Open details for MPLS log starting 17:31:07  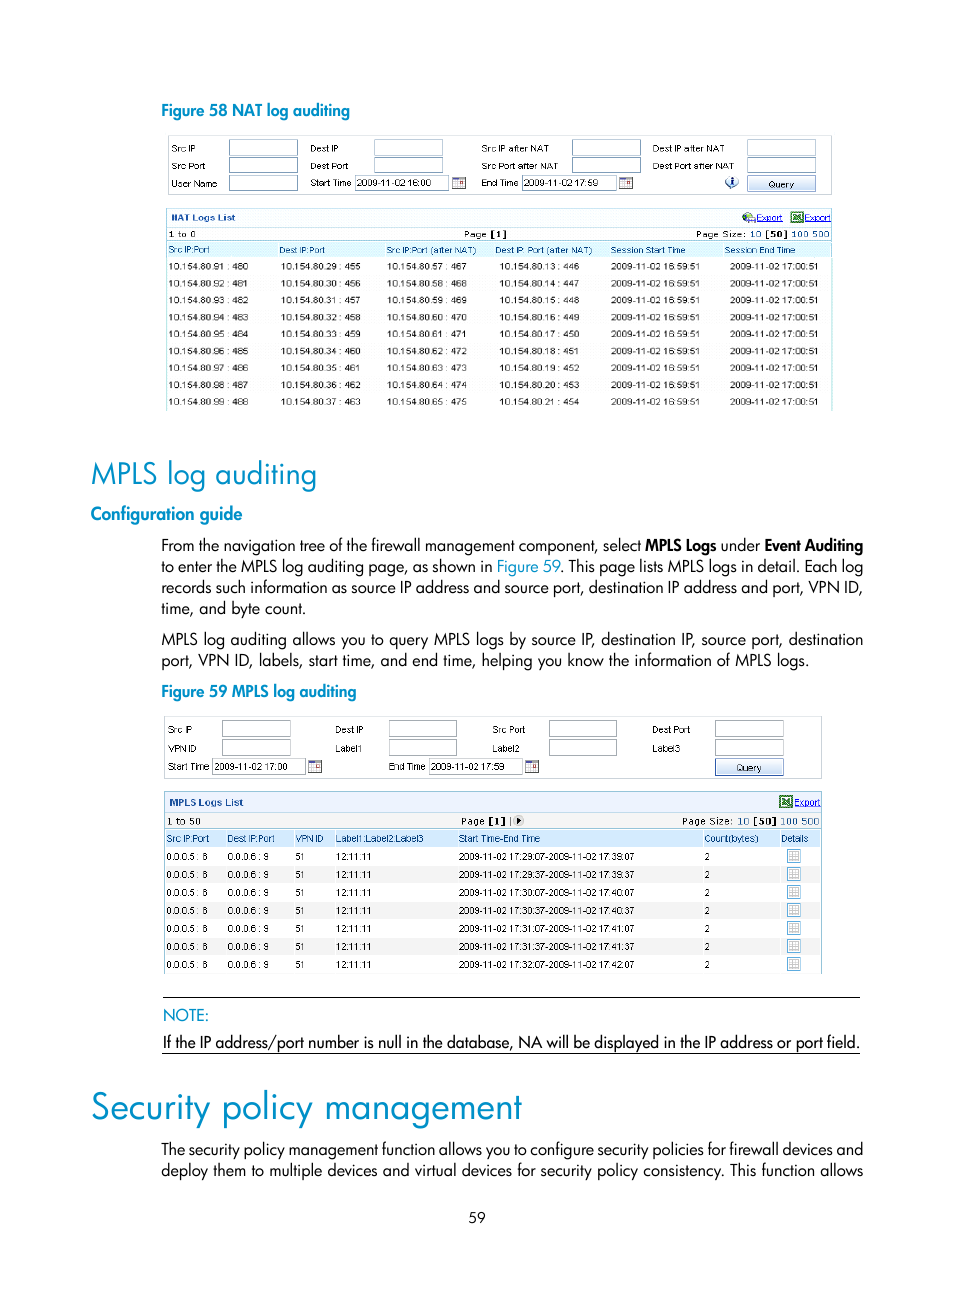pos(794,928)
